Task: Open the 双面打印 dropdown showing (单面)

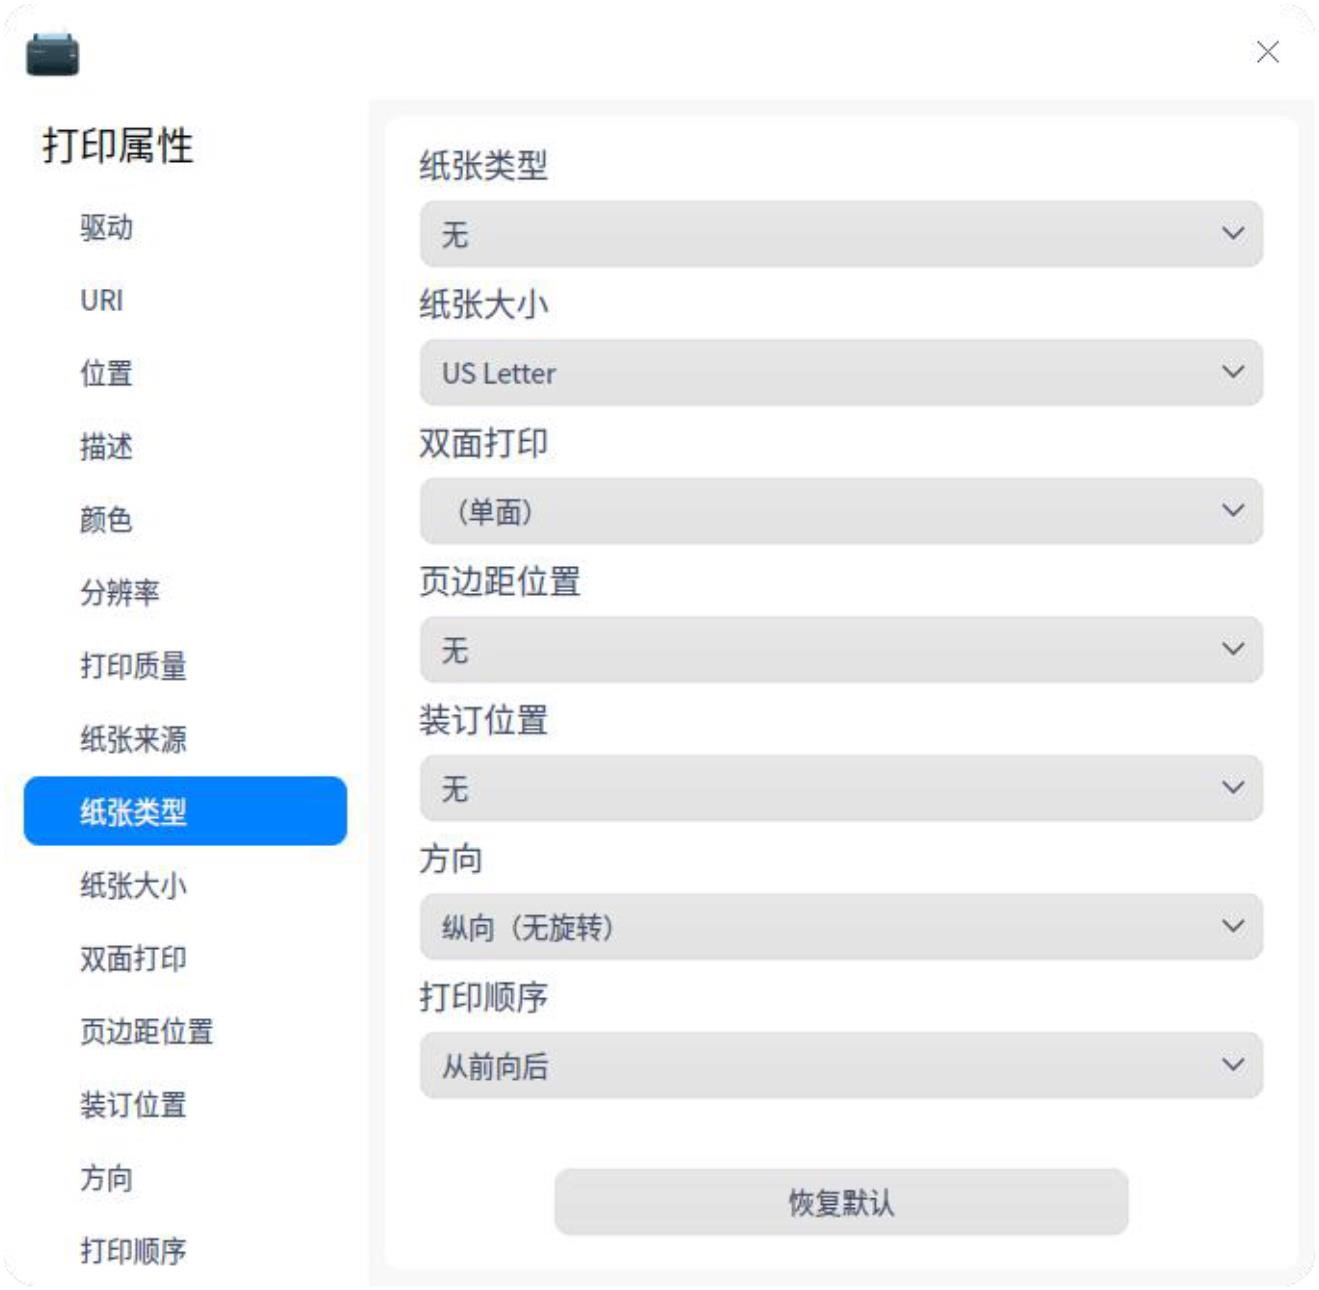Action: tap(840, 511)
